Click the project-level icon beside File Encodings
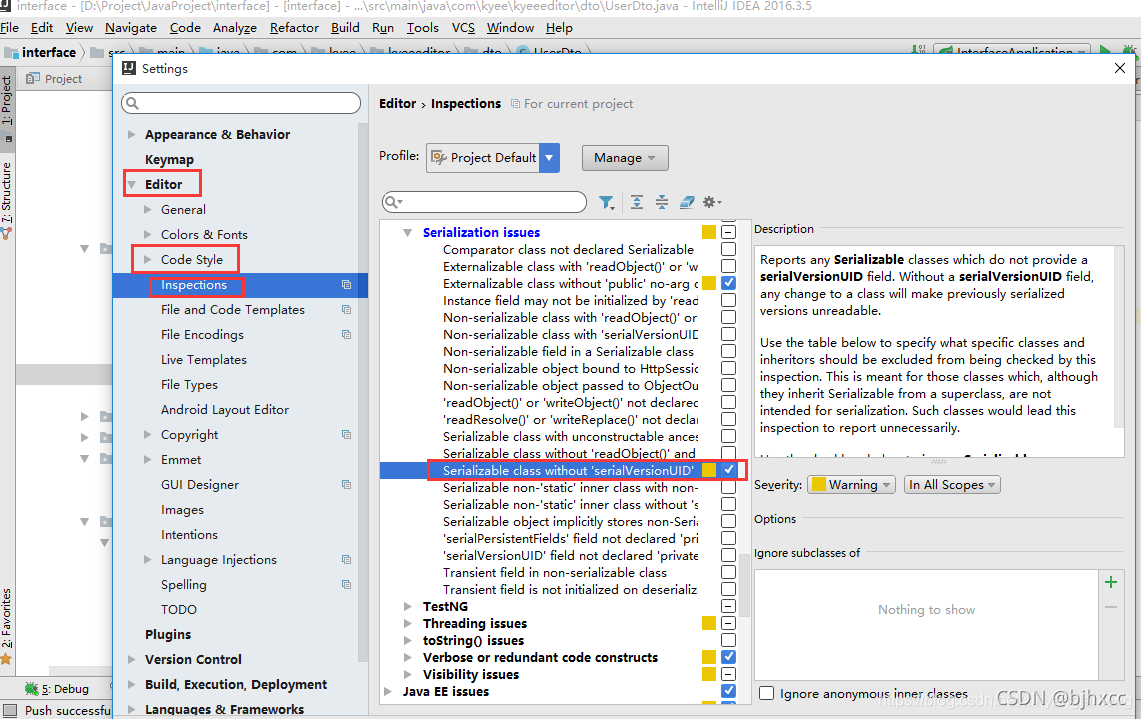Viewport: 1141px width, 719px height. click(x=346, y=335)
